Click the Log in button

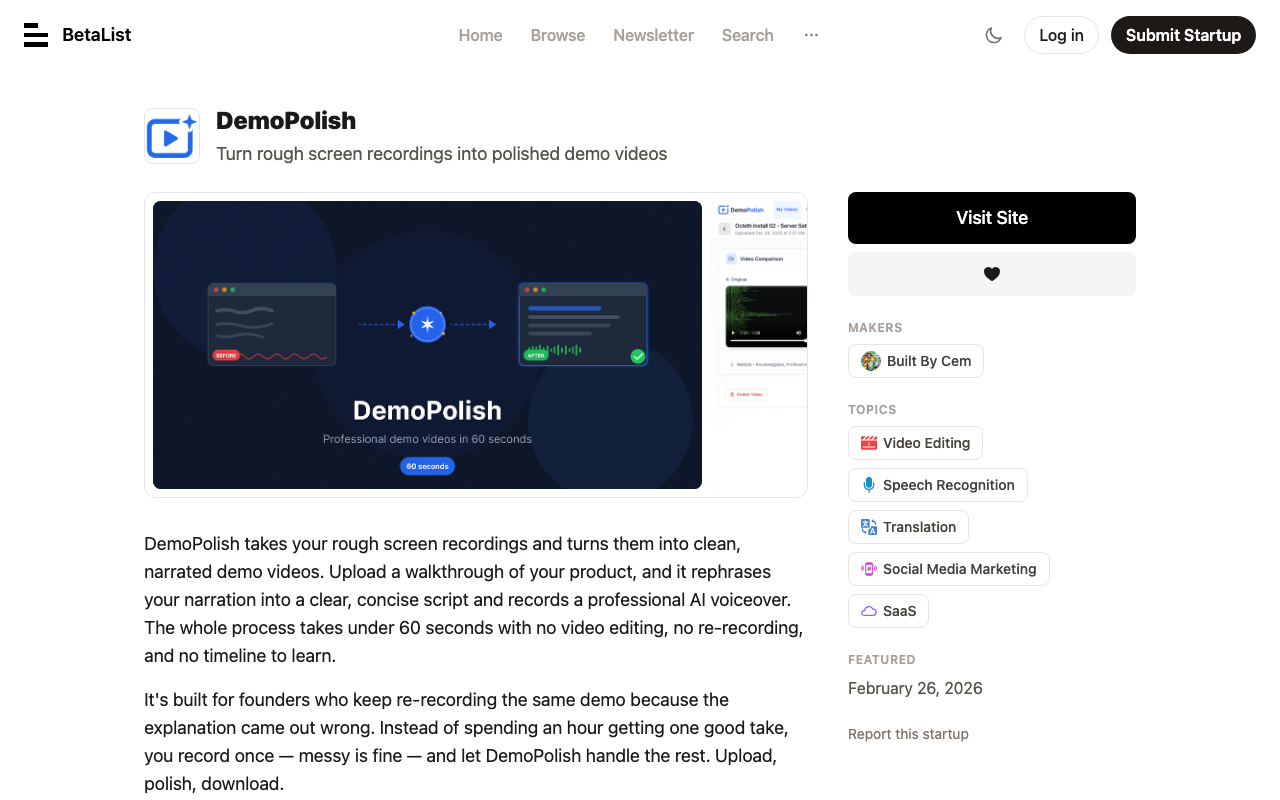(x=1061, y=35)
